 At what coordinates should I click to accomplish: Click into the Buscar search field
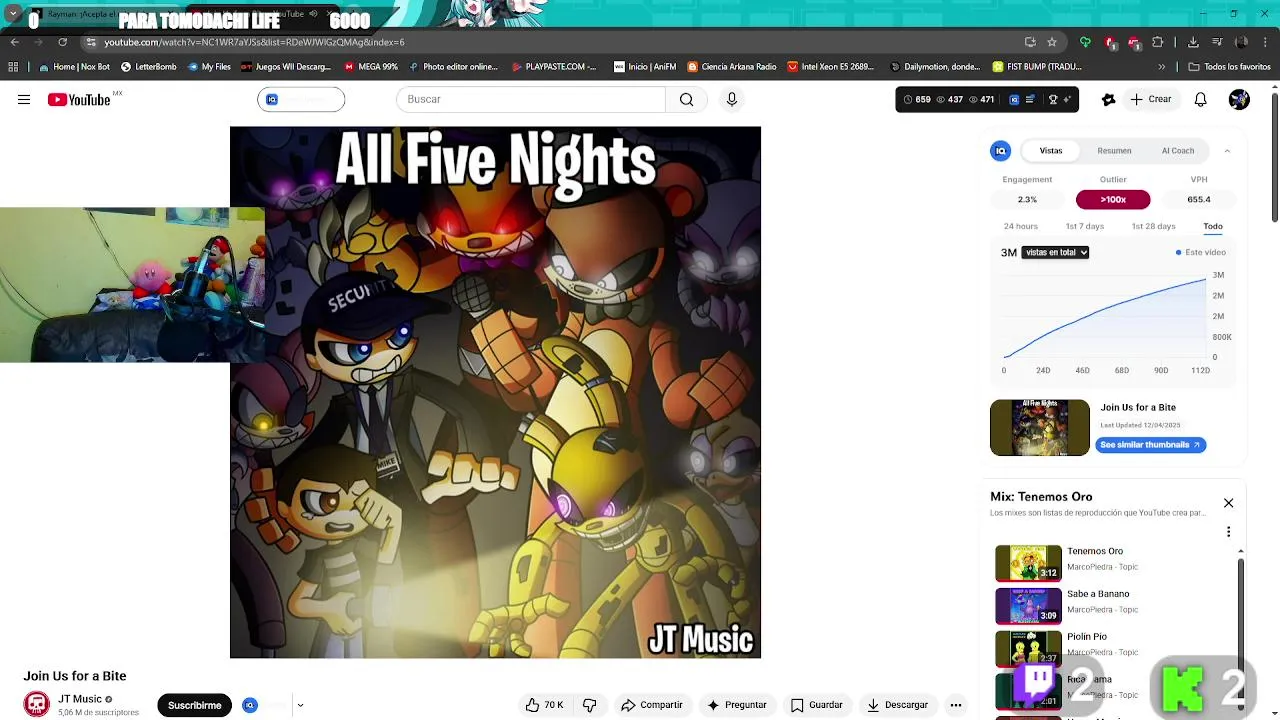click(x=530, y=99)
